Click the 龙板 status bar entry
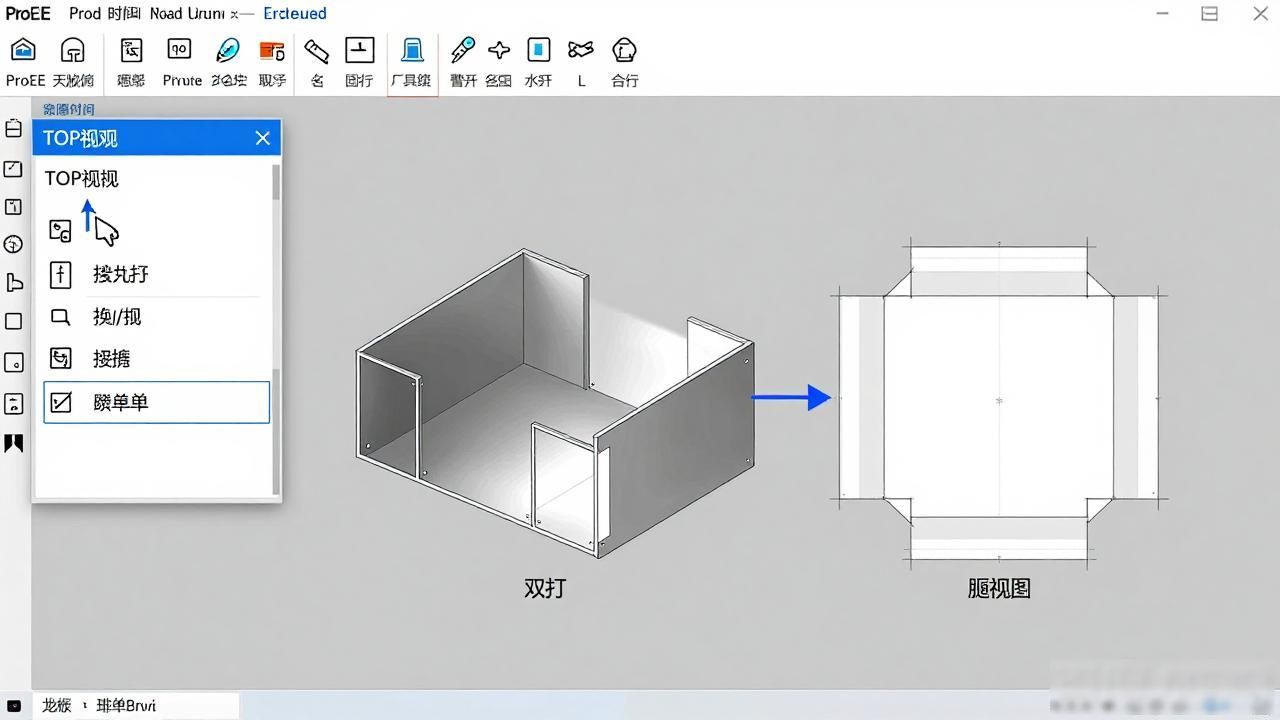The image size is (1280, 720). coord(57,706)
